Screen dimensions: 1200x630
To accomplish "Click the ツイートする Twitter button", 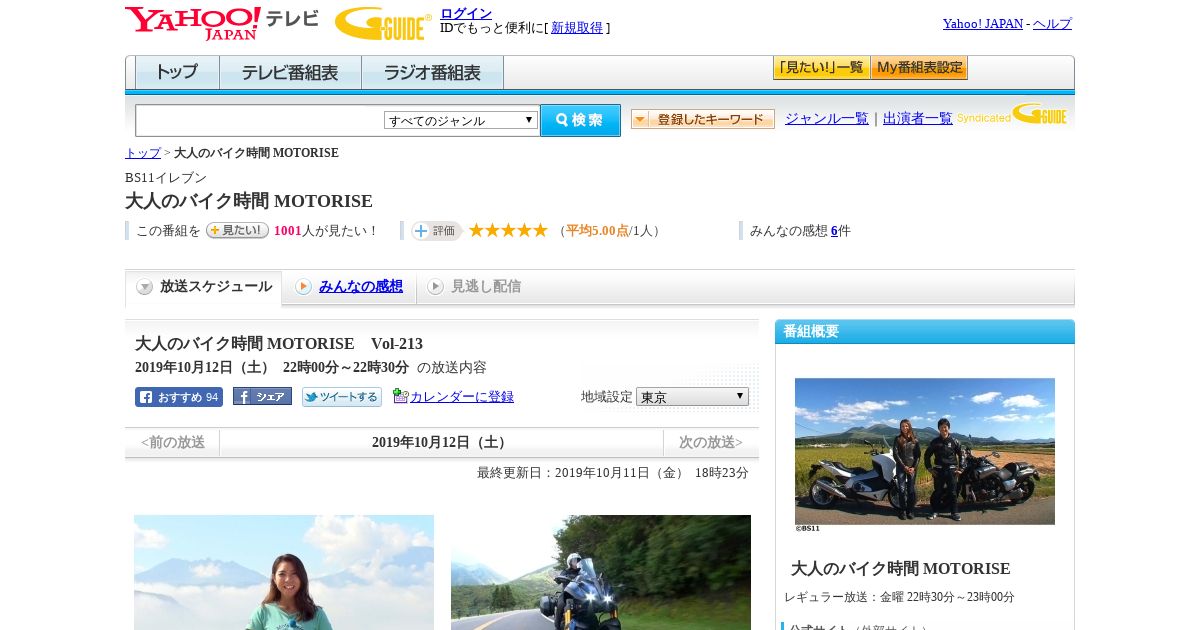I will coord(342,397).
